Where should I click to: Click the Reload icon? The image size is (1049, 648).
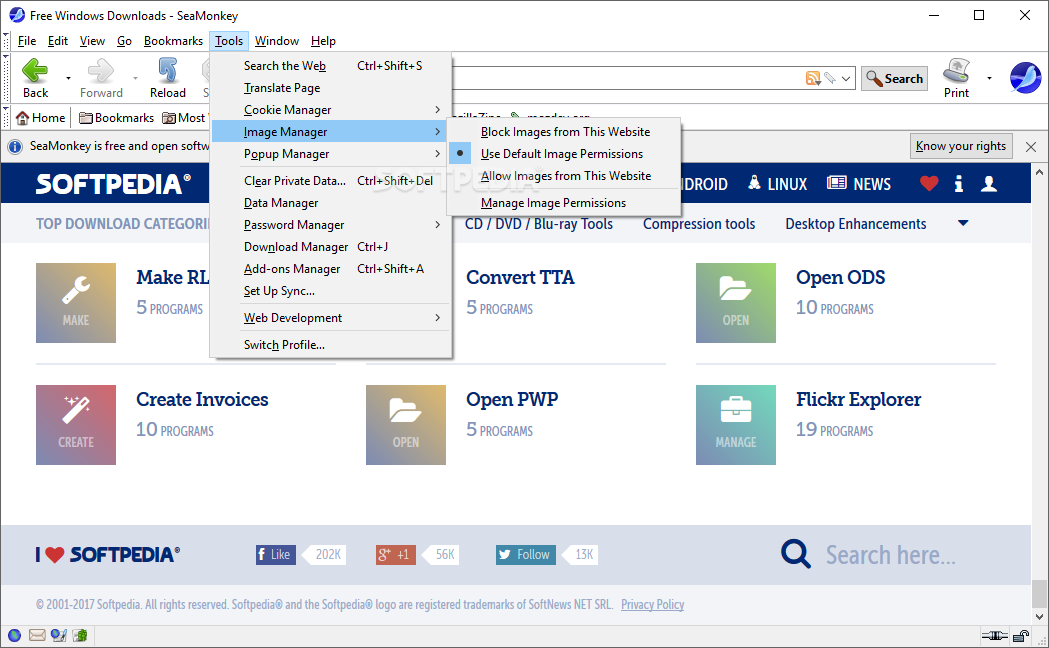coord(167,70)
